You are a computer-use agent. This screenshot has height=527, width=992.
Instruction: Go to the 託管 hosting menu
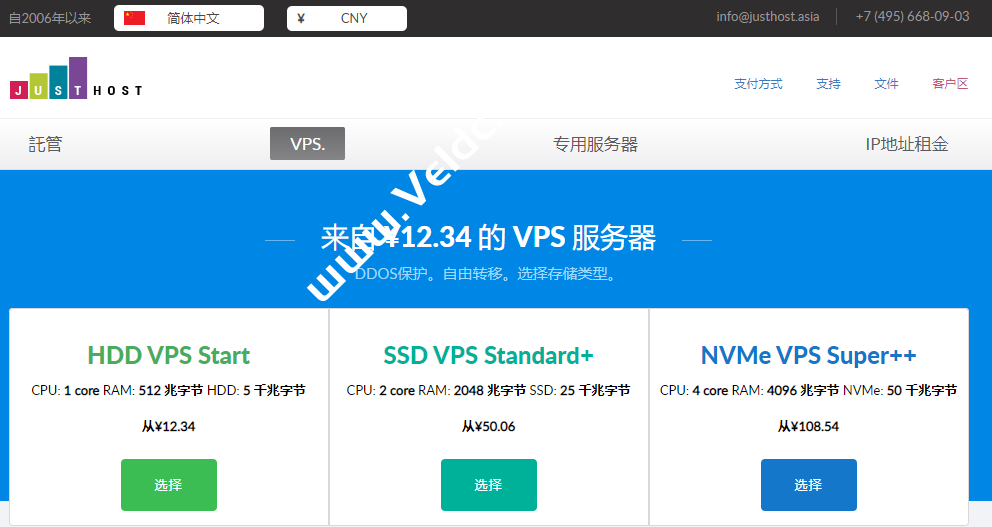(46, 144)
